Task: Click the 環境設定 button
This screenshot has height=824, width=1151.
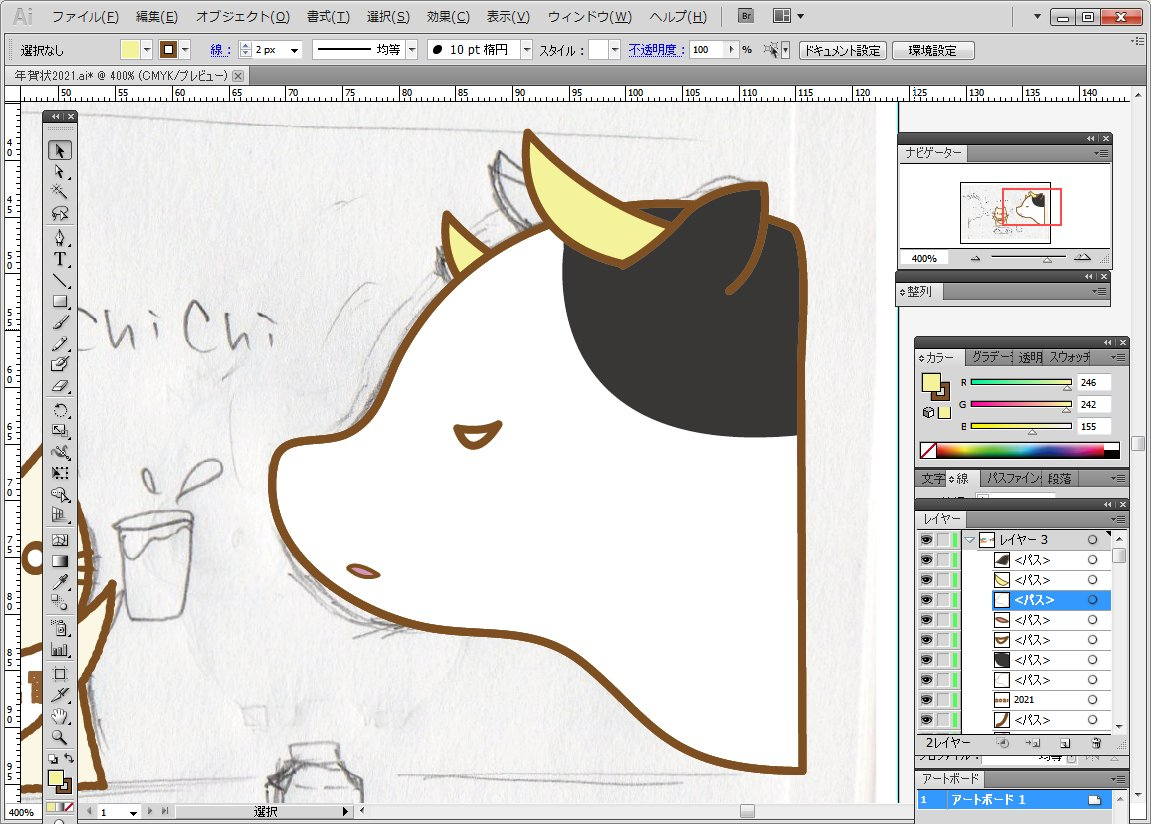Action: (x=932, y=50)
